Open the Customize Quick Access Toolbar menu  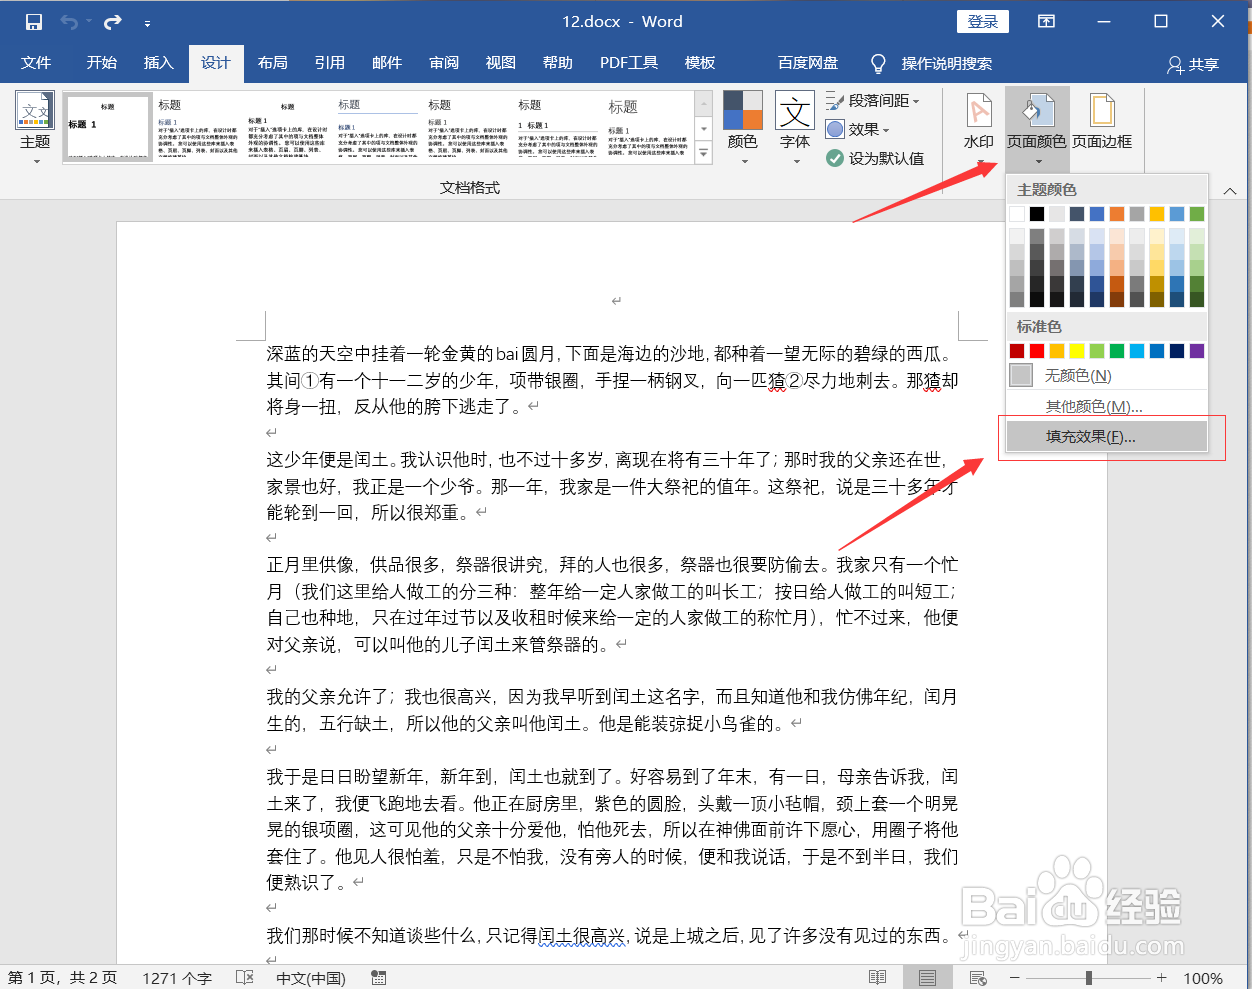pyautogui.click(x=147, y=23)
